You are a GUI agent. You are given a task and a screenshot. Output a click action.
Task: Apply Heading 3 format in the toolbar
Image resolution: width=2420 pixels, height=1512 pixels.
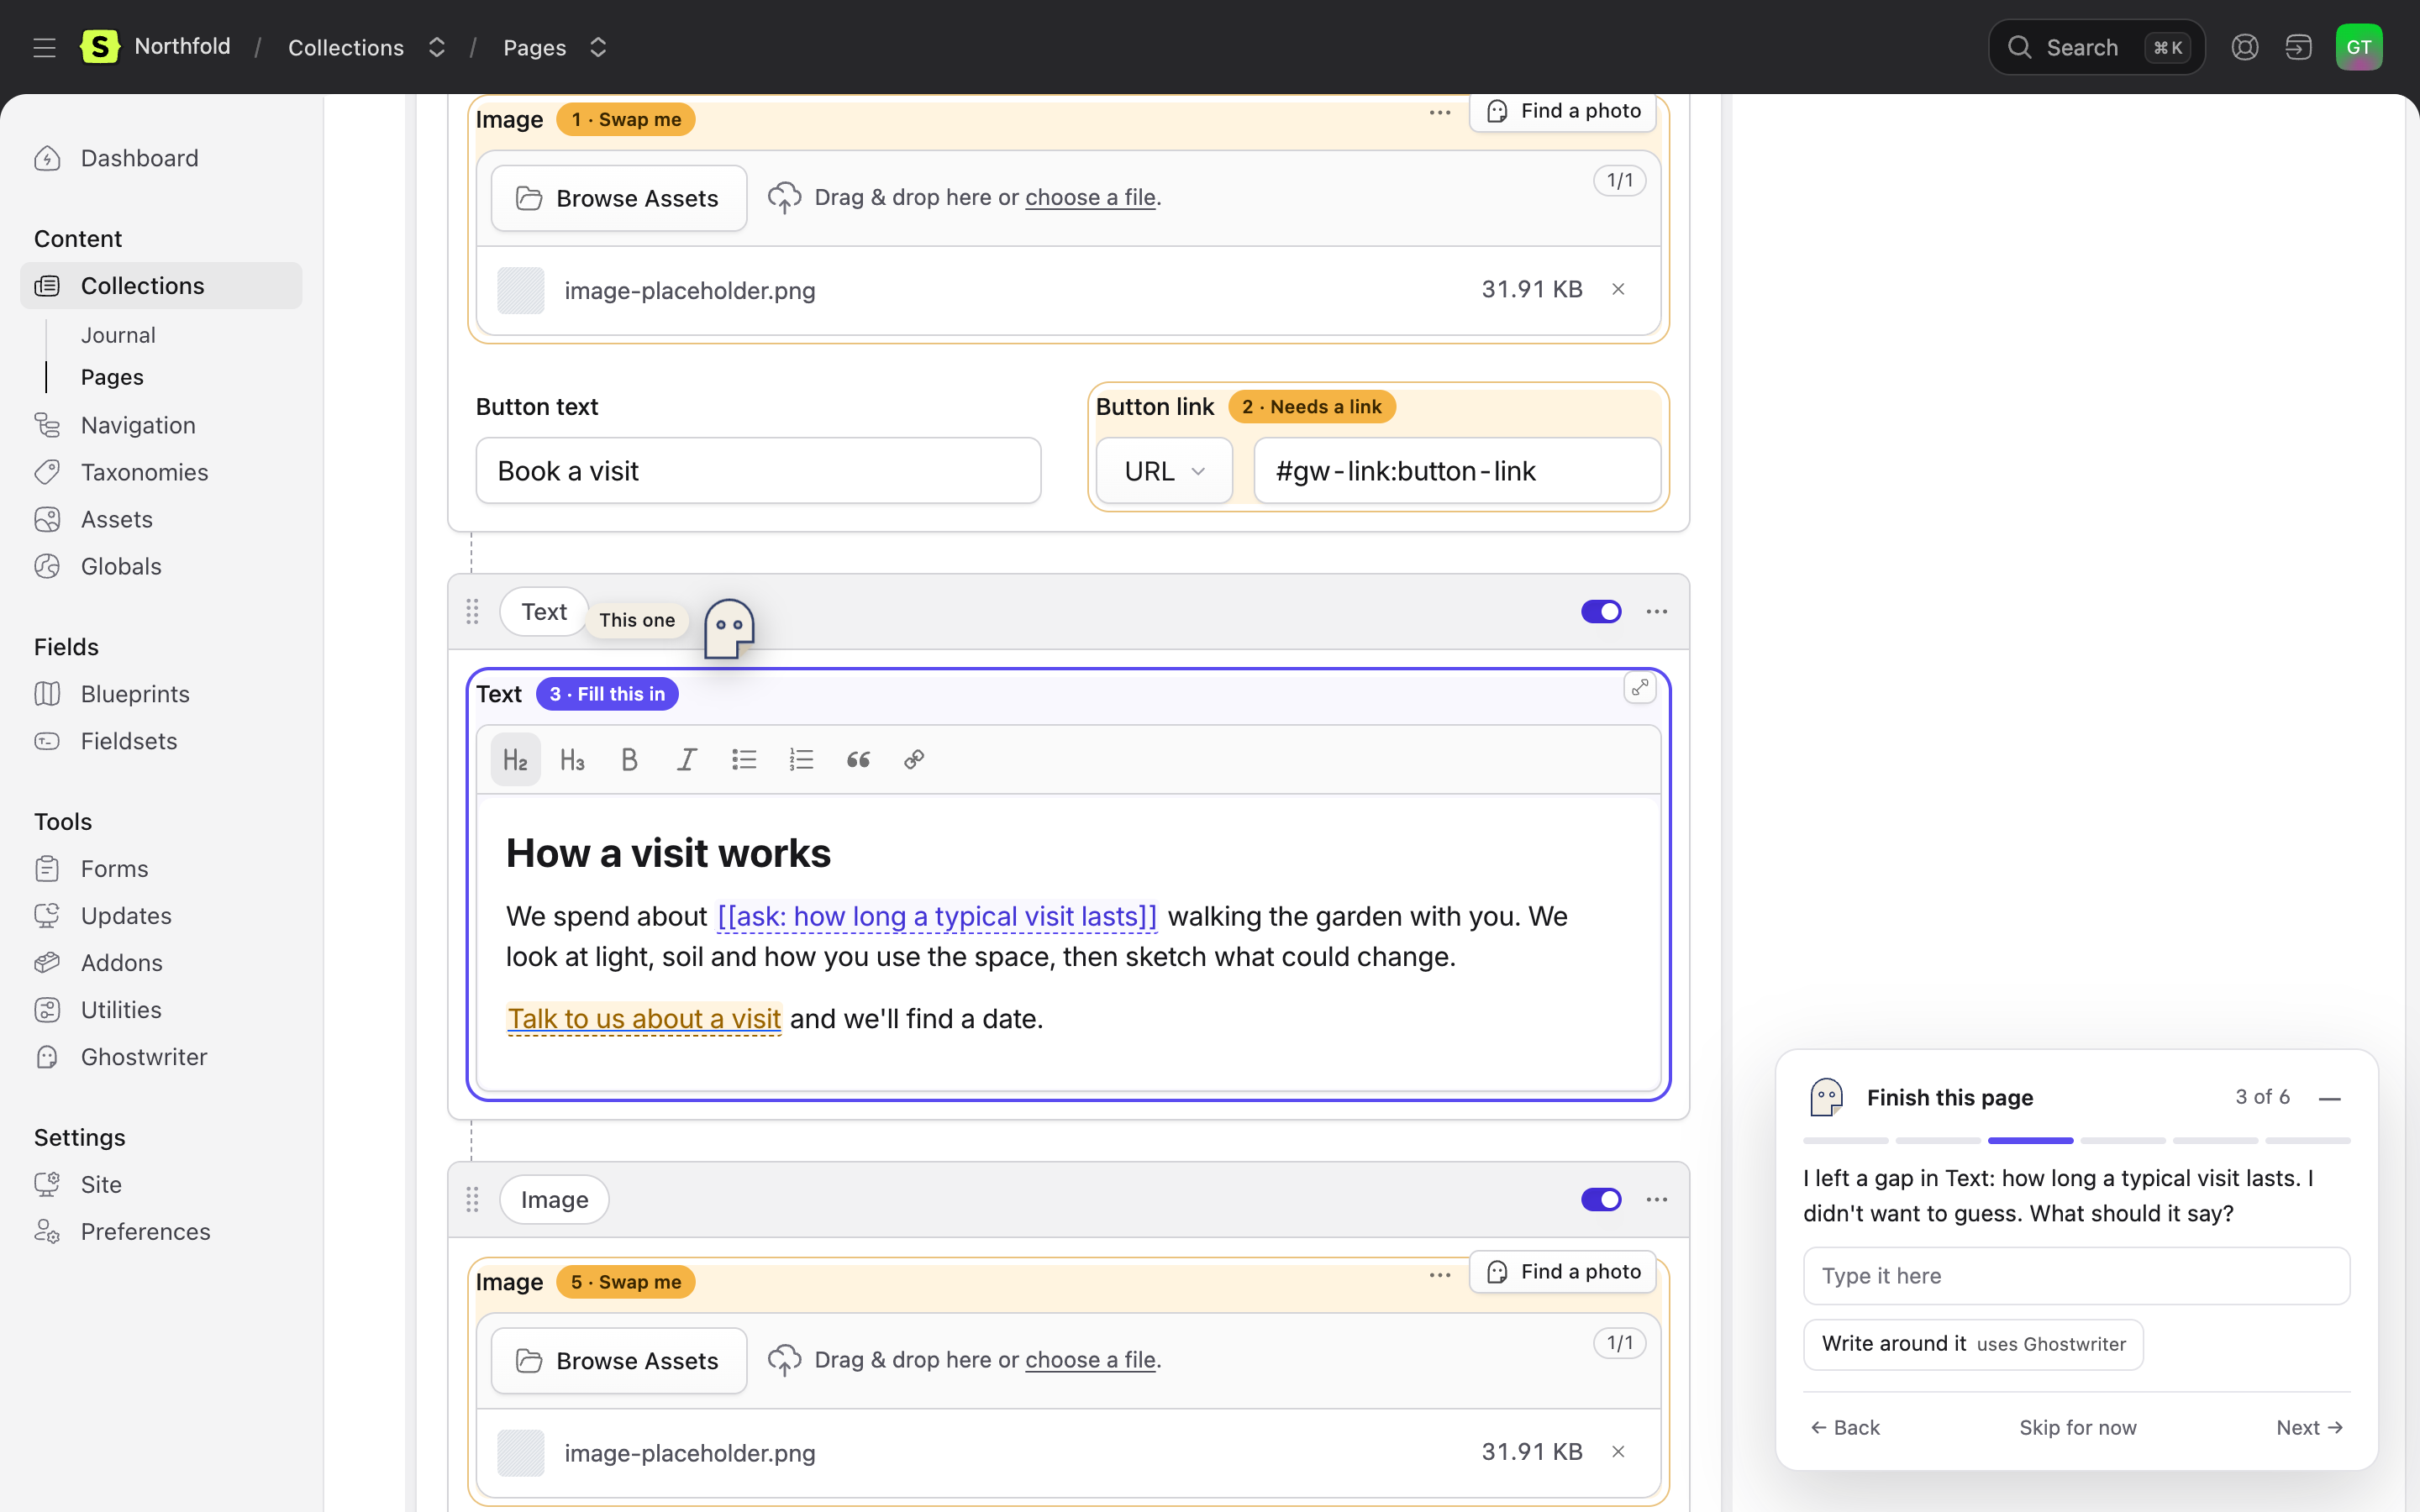pyautogui.click(x=572, y=760)
